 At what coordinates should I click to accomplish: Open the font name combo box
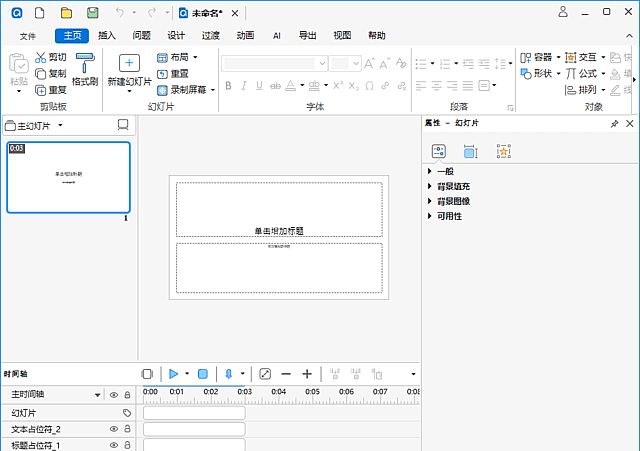(275, 63)
